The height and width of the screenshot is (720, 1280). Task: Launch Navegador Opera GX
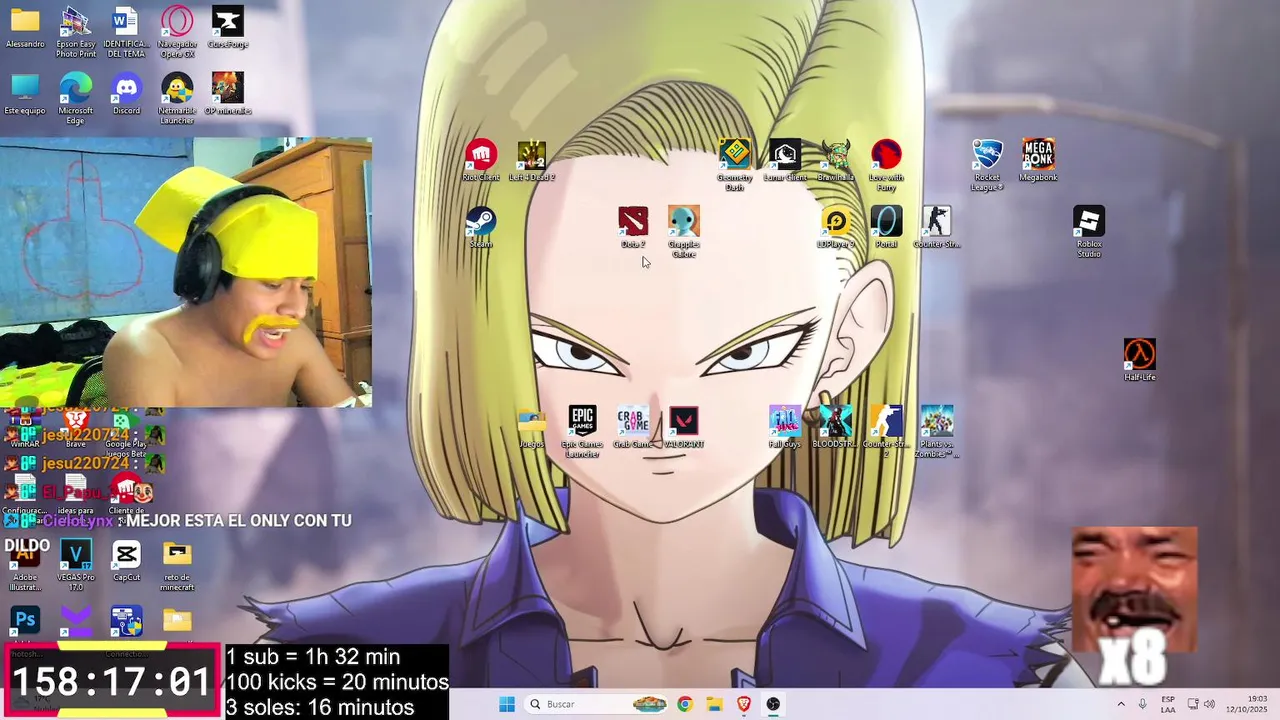pyautogui.click(x=177, y=32)
